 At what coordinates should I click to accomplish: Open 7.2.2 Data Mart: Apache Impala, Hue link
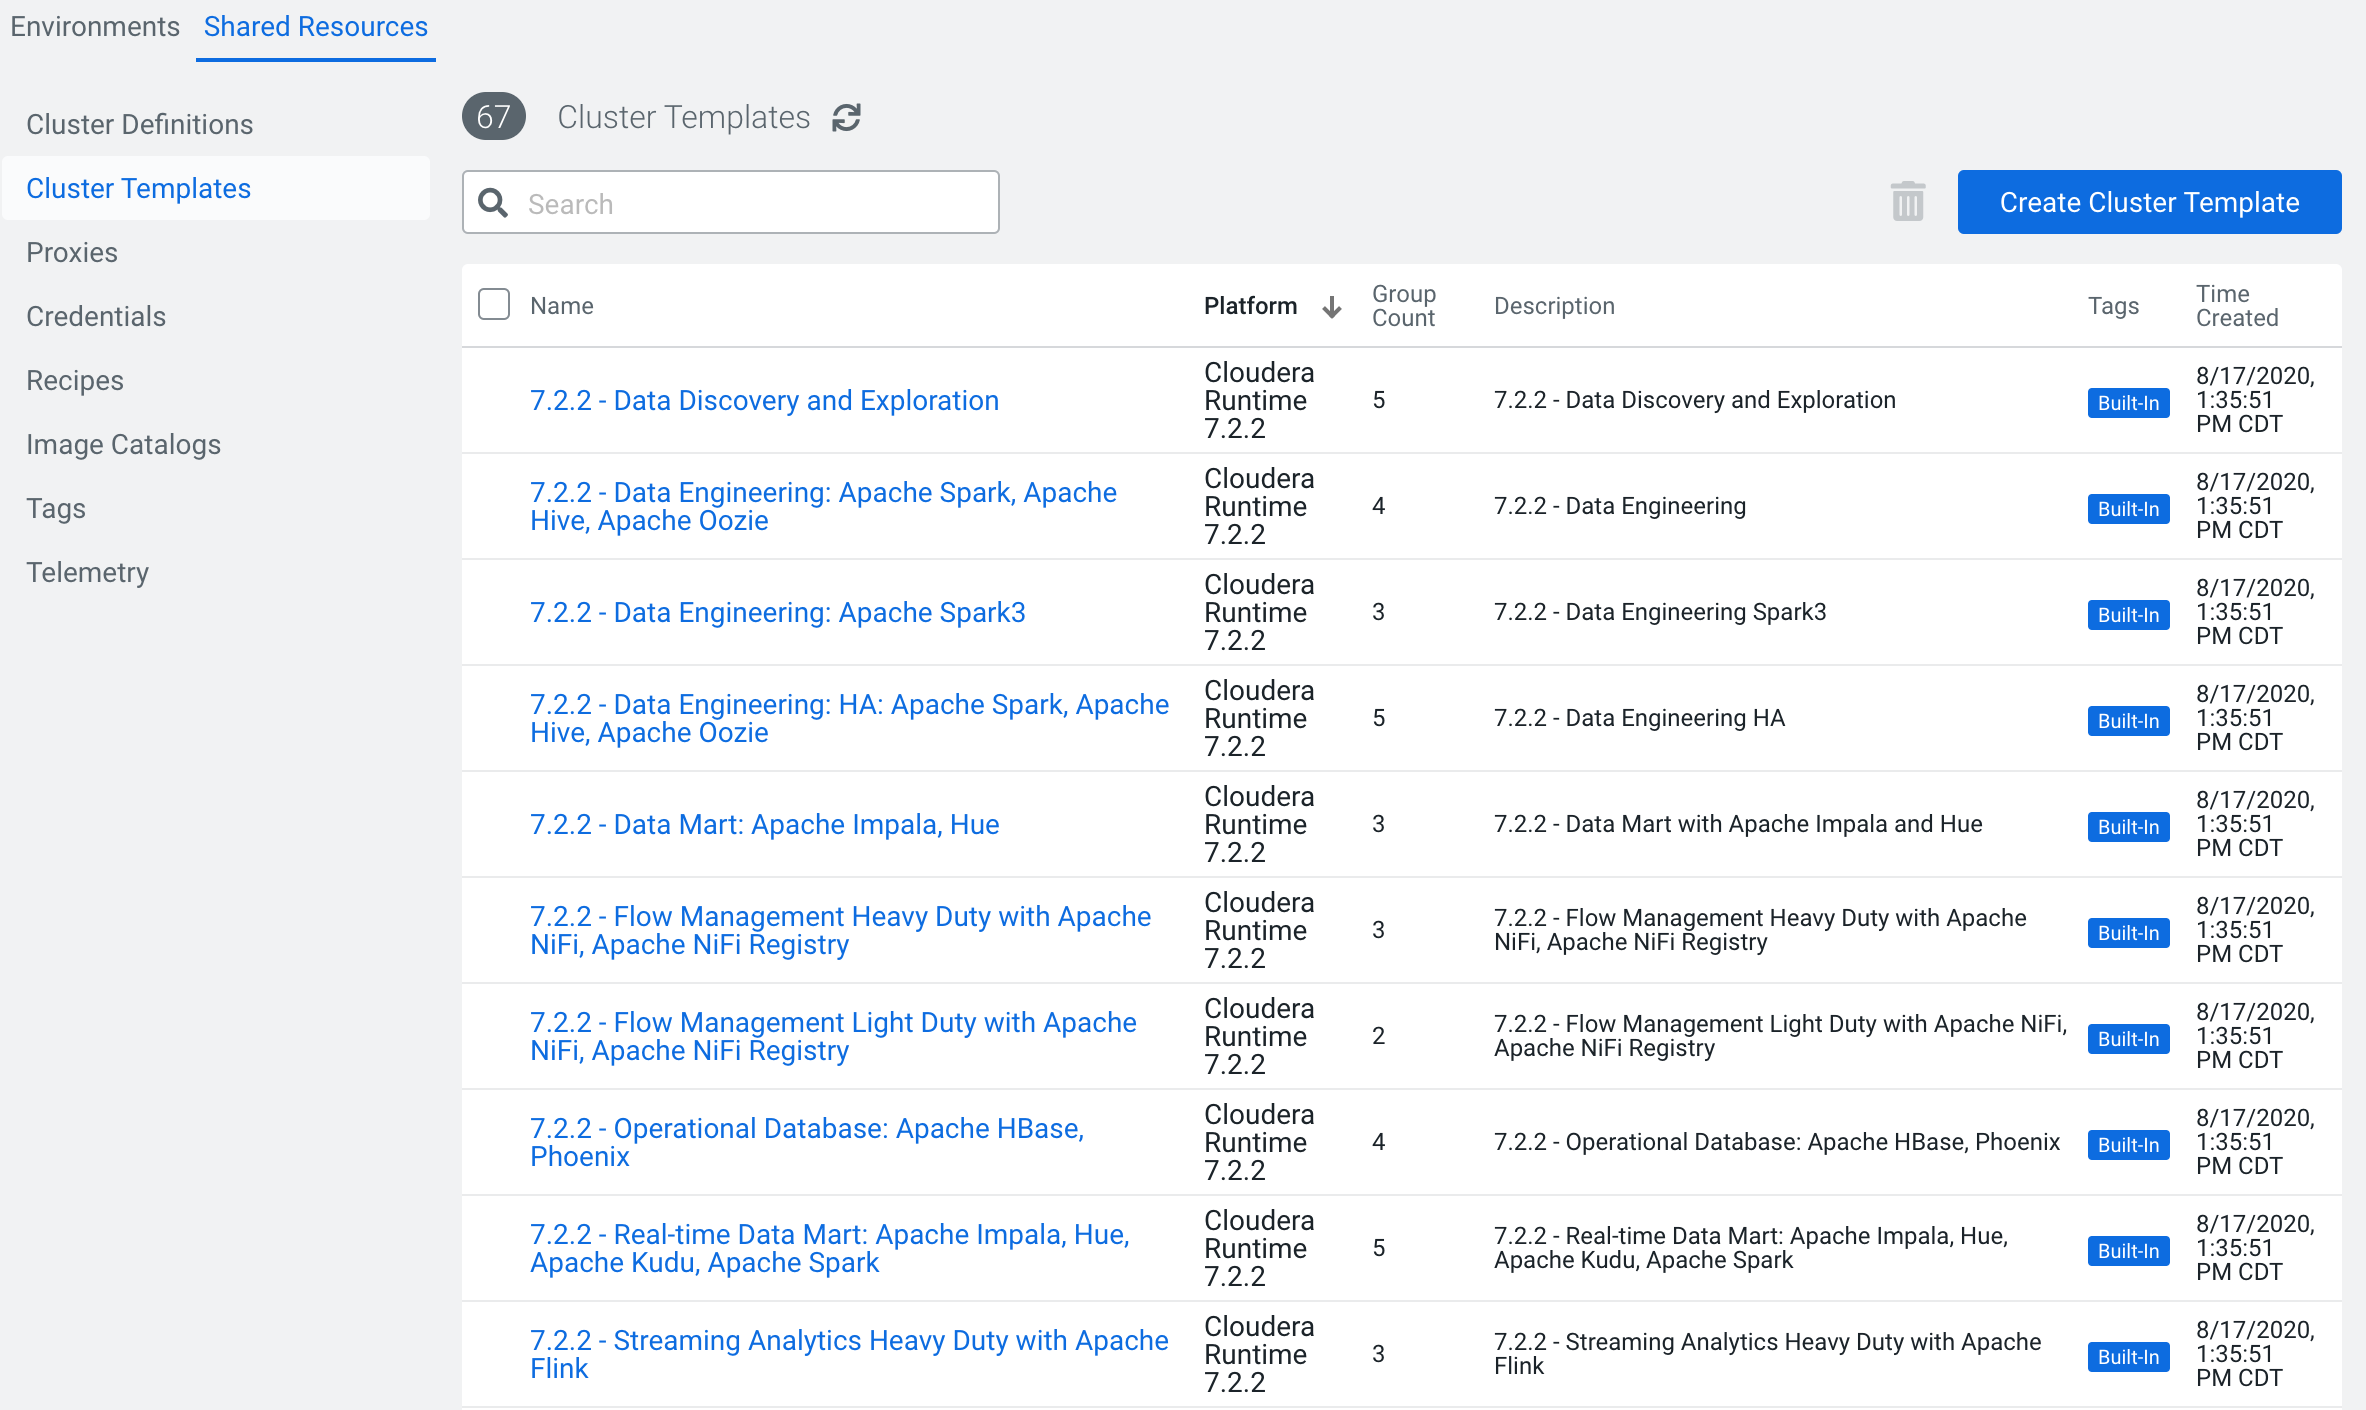(764, 824)
